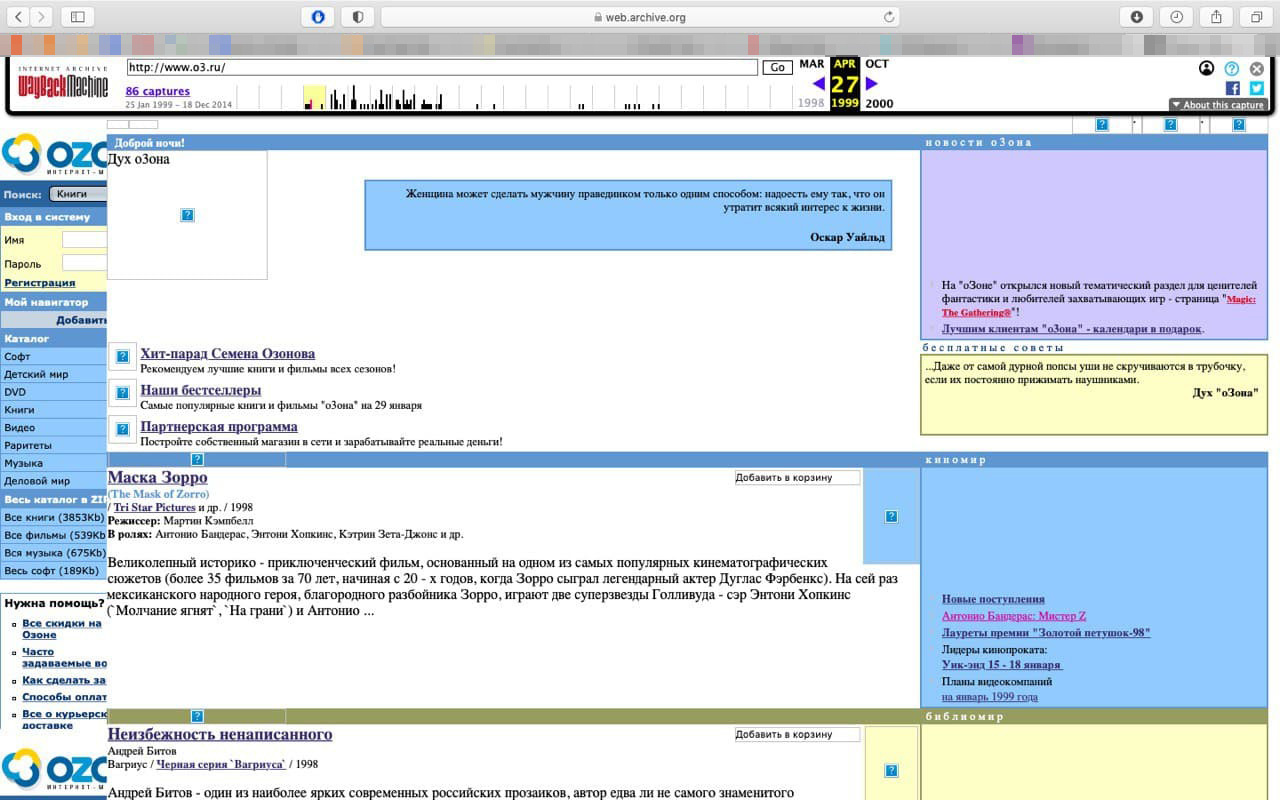Select Деловой мир in the catalog menu

(x=53, y=481)
